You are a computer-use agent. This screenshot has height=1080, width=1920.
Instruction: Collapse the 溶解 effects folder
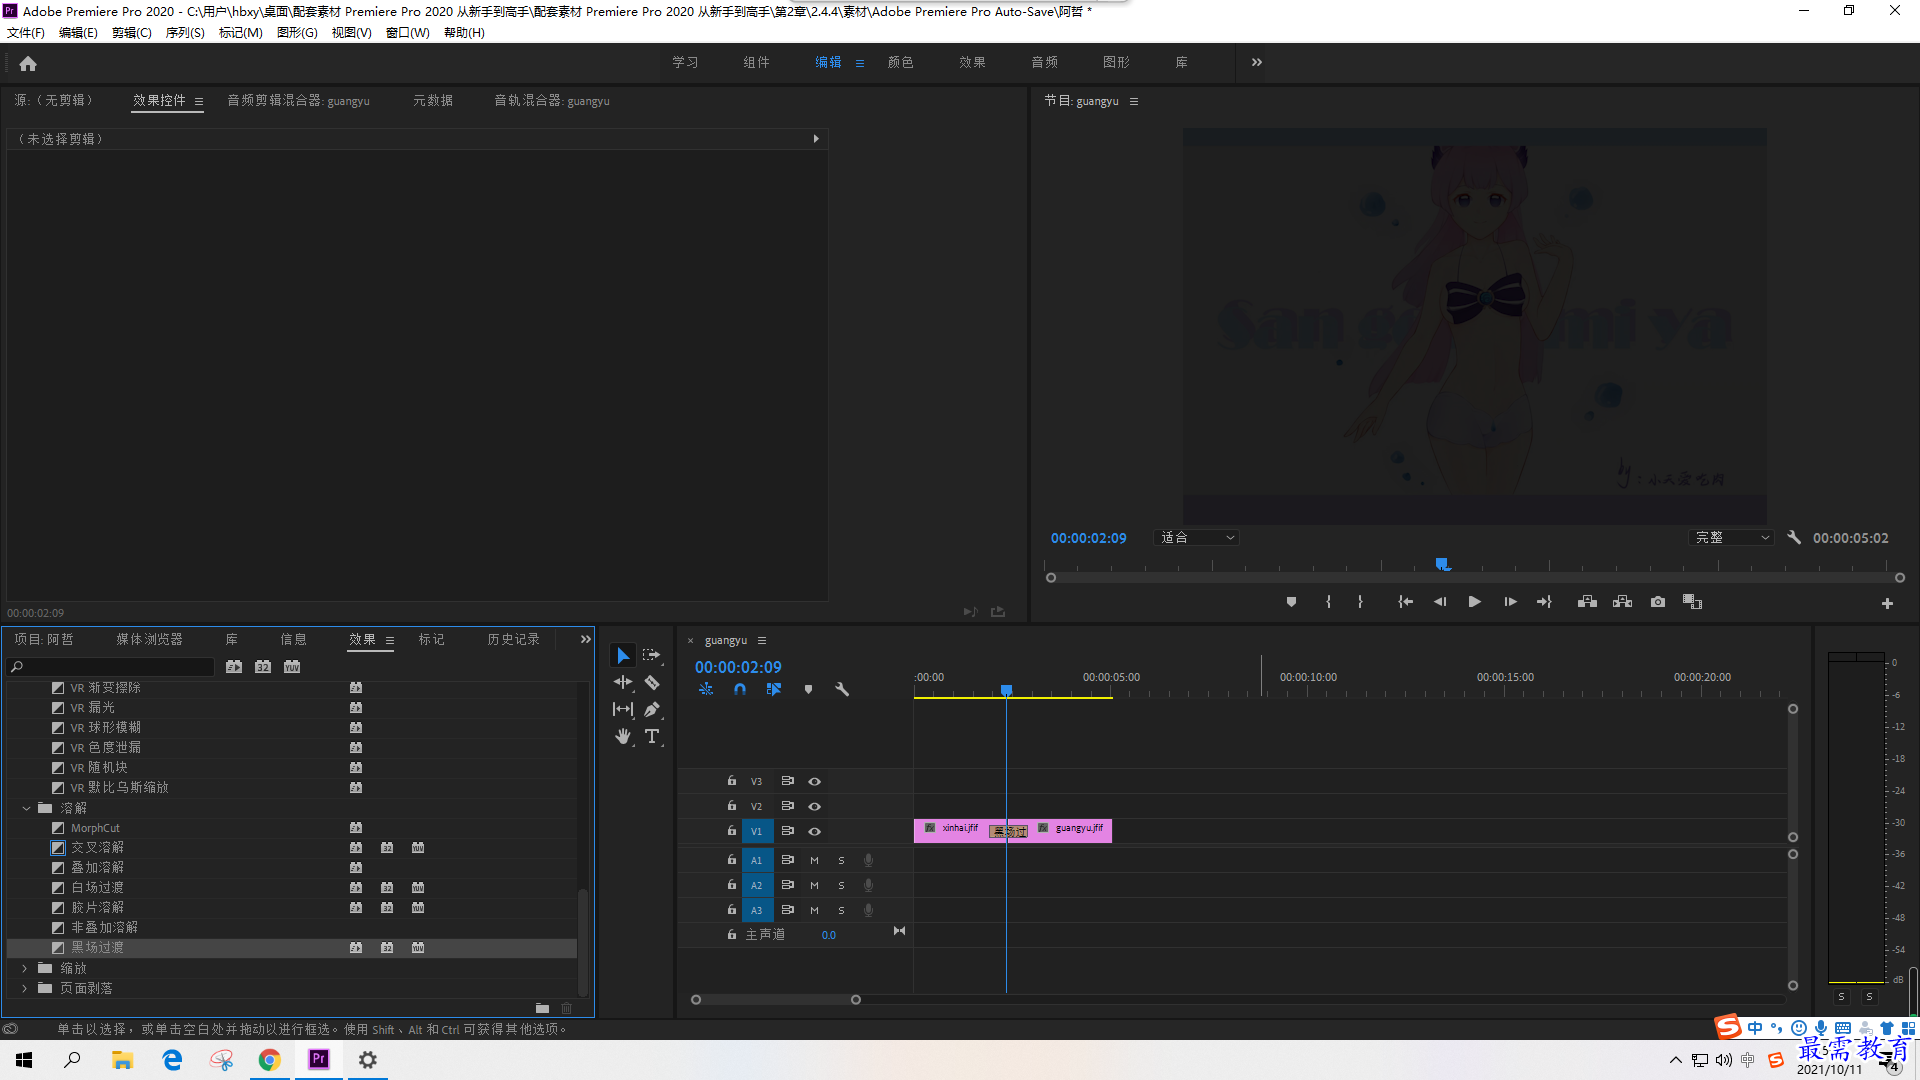click(x=26, y=808)
